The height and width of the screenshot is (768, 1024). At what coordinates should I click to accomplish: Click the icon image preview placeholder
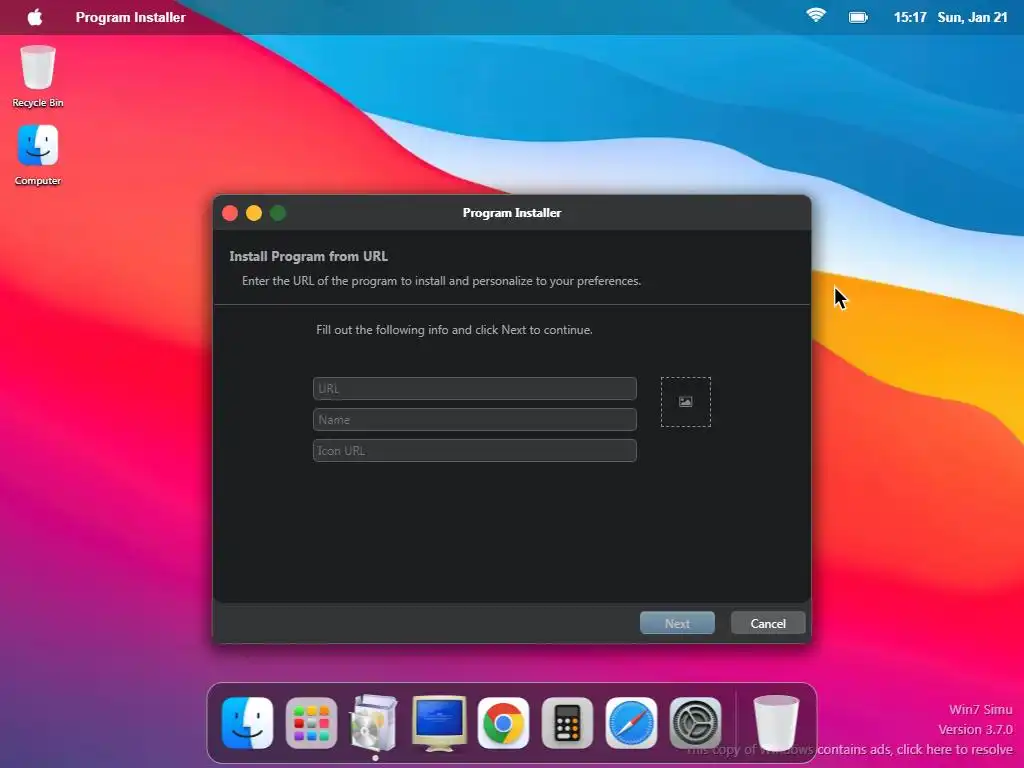pos(685,402)
